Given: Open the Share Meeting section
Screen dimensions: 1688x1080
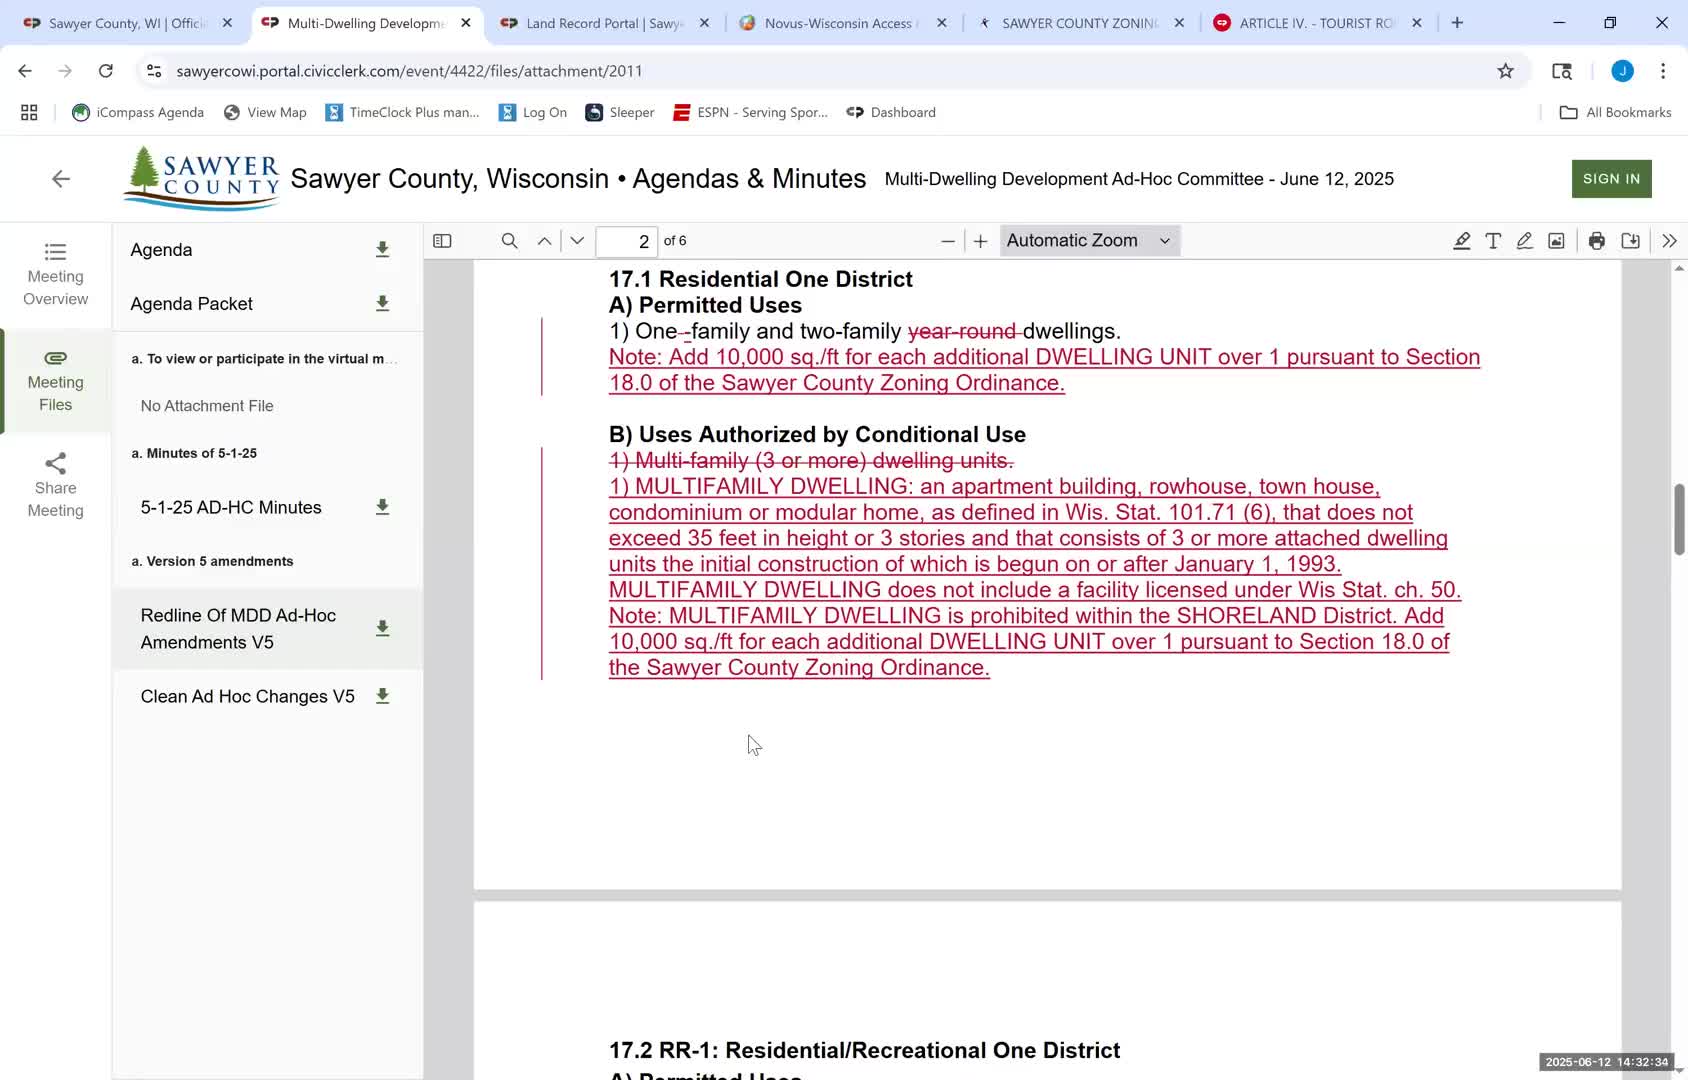Looking at the screenshot, I should click(x=56, y=486).
